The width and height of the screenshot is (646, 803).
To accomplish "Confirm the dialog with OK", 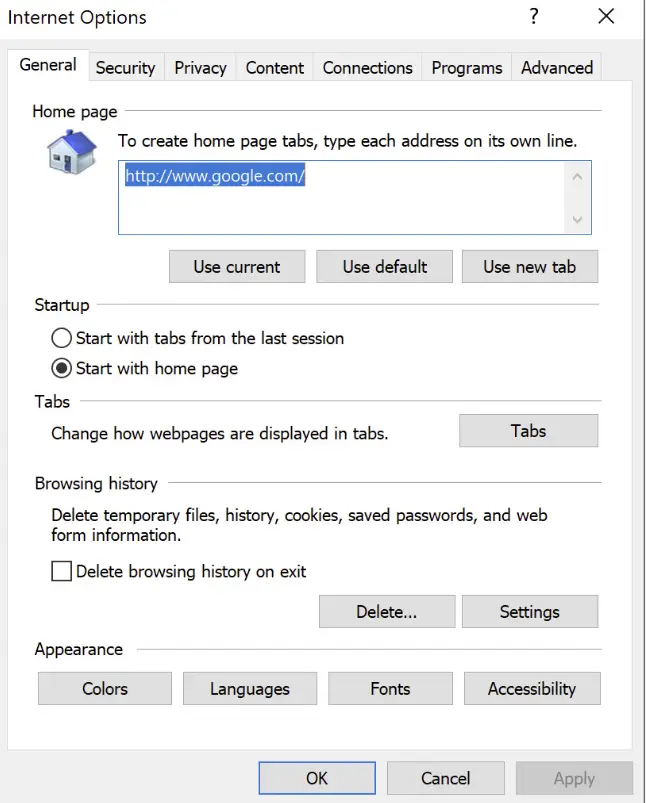I will pyautogui.click(x=316, y=778).
